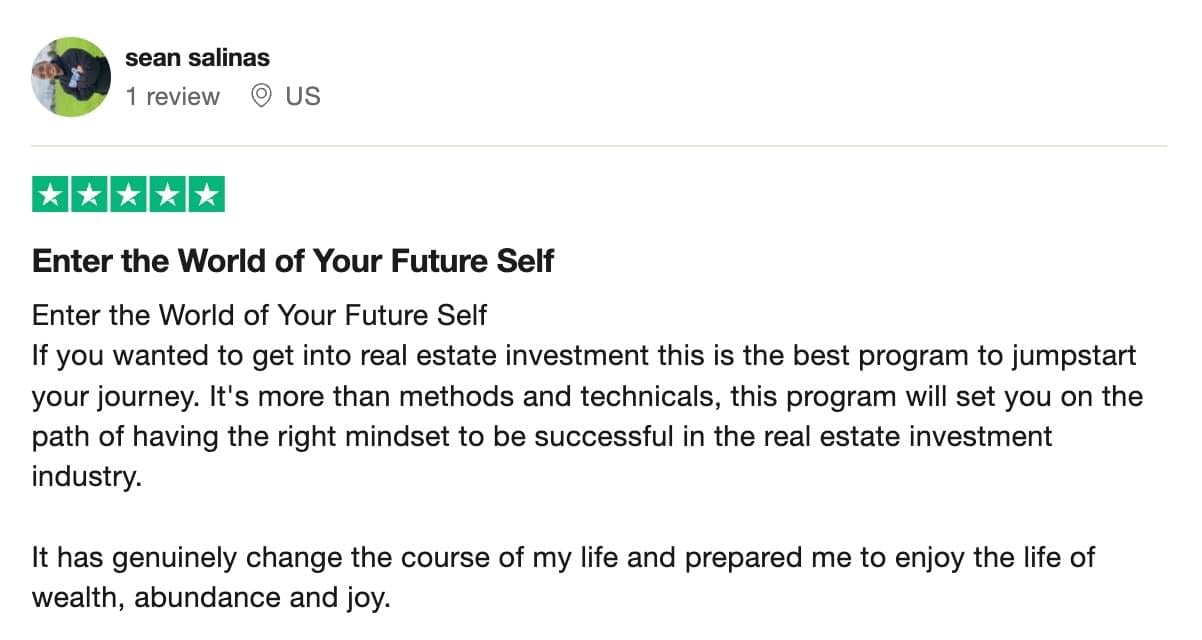The height and width of the screenshot is (640, 1202).
Task: Click the fourth green rating star
Action: (x=167, y=194)
